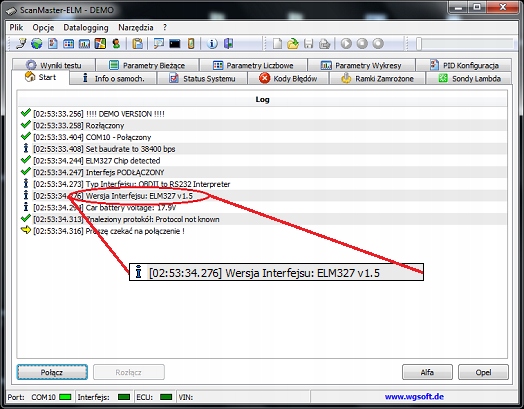This screenshot has height=409, width=524.
Task: Open the Datalogging menu
Action: (x=86, y=27)
